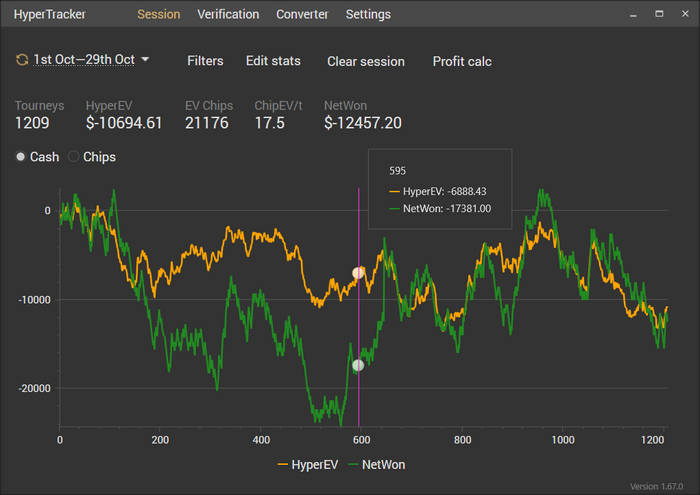Open the Filters panel
This screenshot has width=700, height=495.
tap(205, 61)
